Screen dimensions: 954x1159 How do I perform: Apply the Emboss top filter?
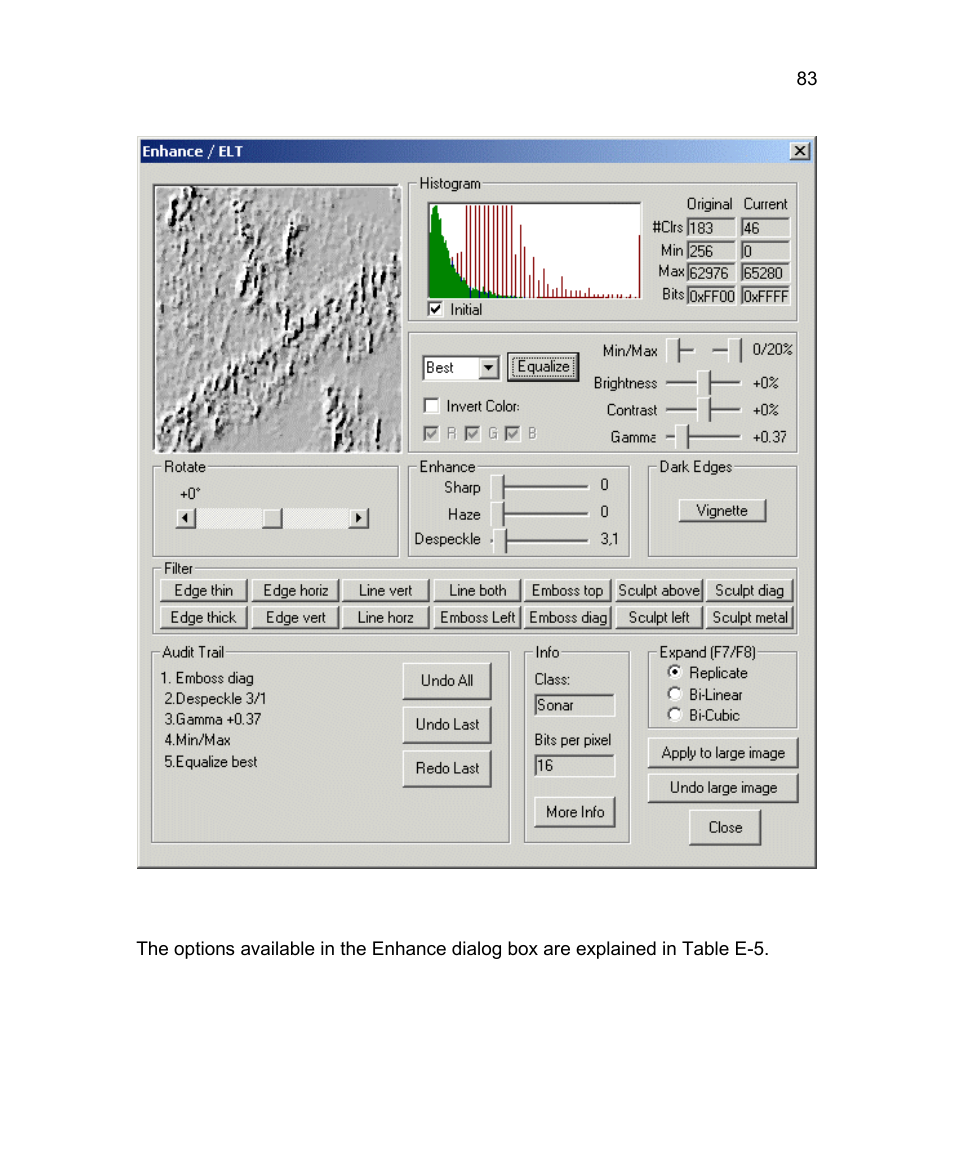click(568, 591)
